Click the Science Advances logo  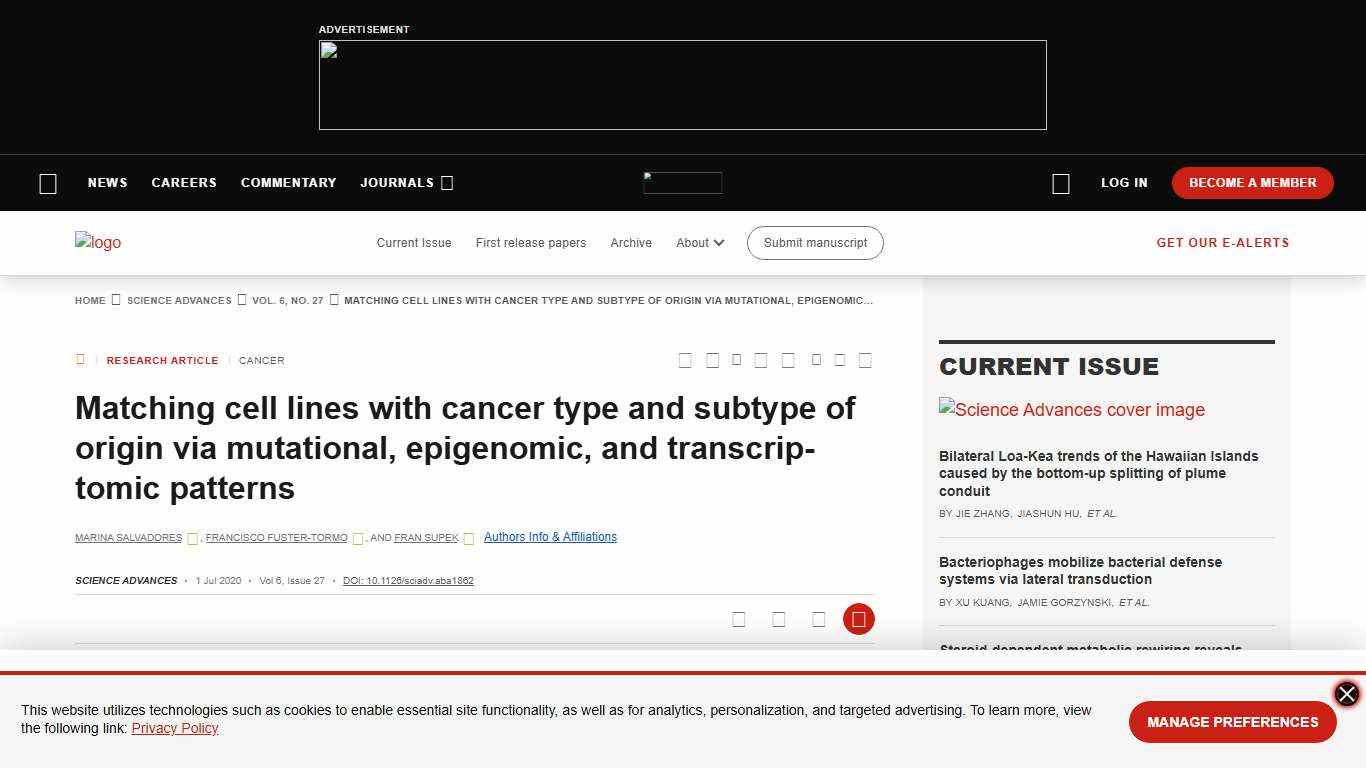(x=98, y=242)
